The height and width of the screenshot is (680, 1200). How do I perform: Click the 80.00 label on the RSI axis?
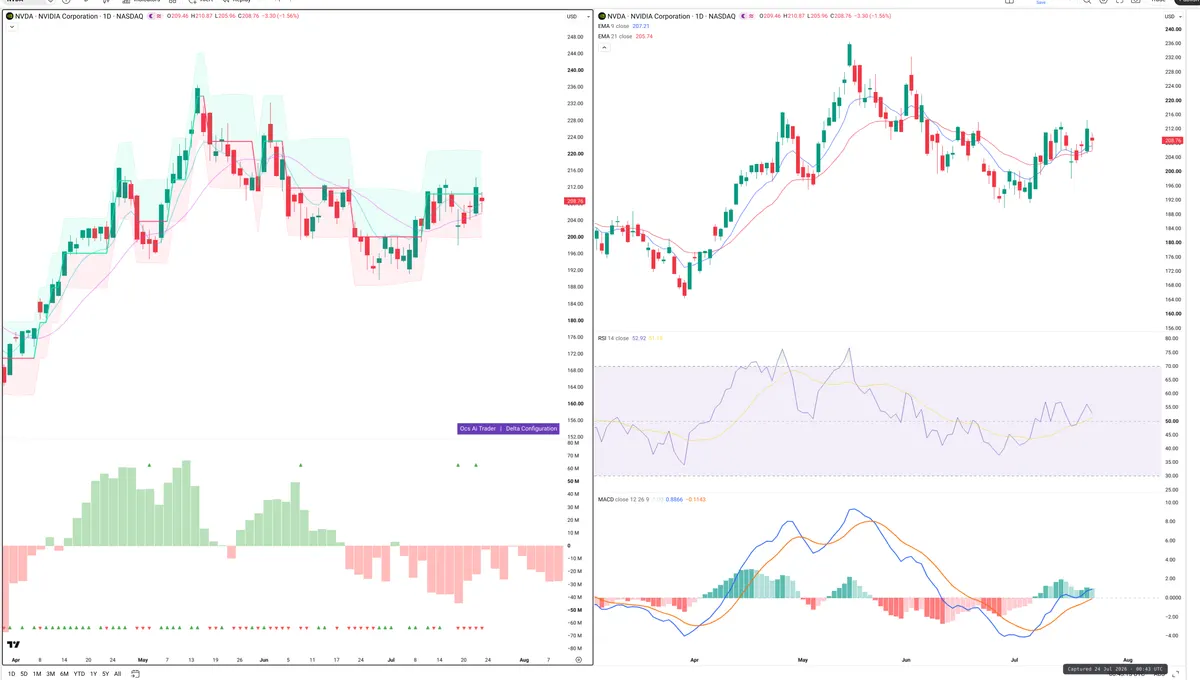(1171, 339)
